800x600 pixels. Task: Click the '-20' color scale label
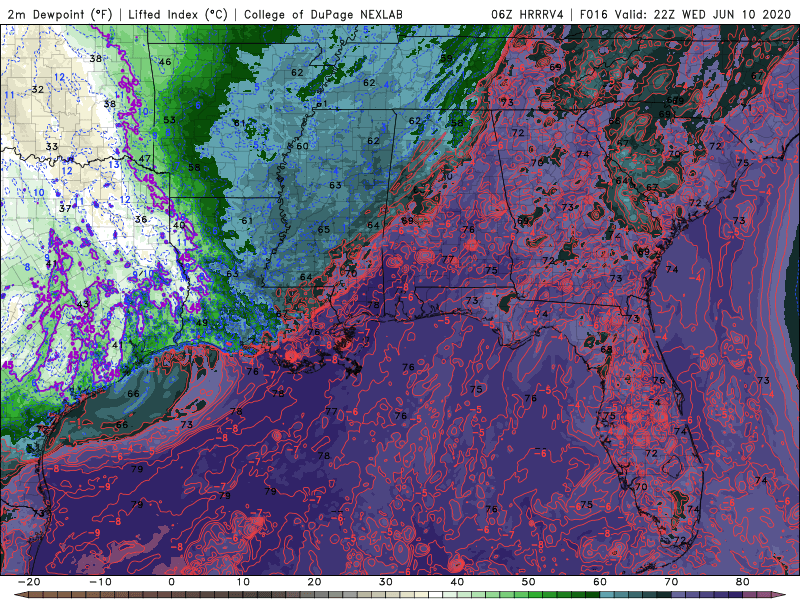point(29,582)
